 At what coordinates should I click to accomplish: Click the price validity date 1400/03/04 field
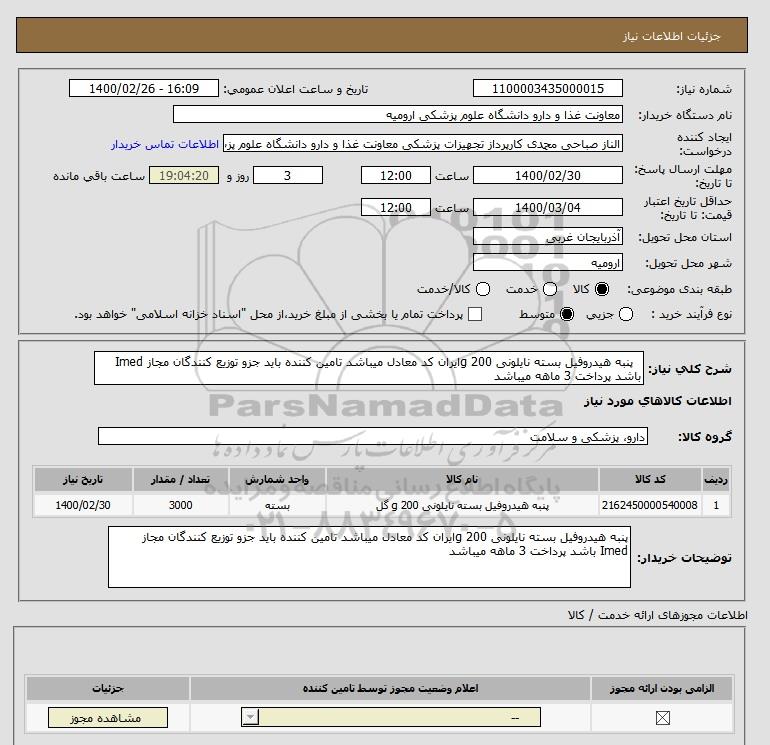click(x=548, y=207)
